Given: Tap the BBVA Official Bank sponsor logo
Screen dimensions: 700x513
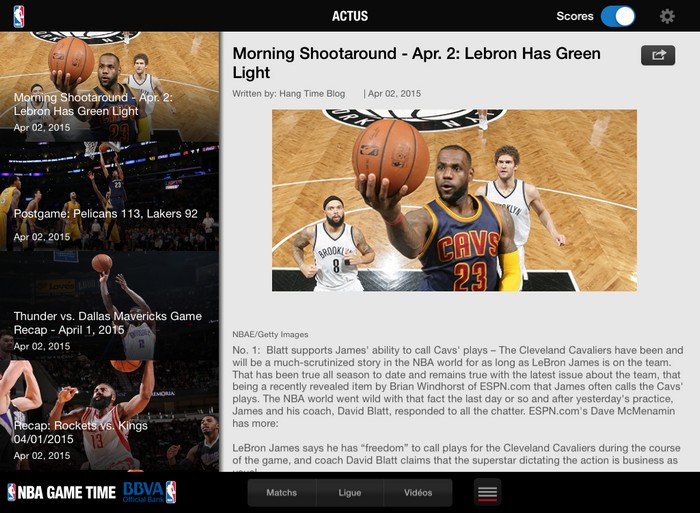Looking at the screenshot, I should [x=150, y=492].
